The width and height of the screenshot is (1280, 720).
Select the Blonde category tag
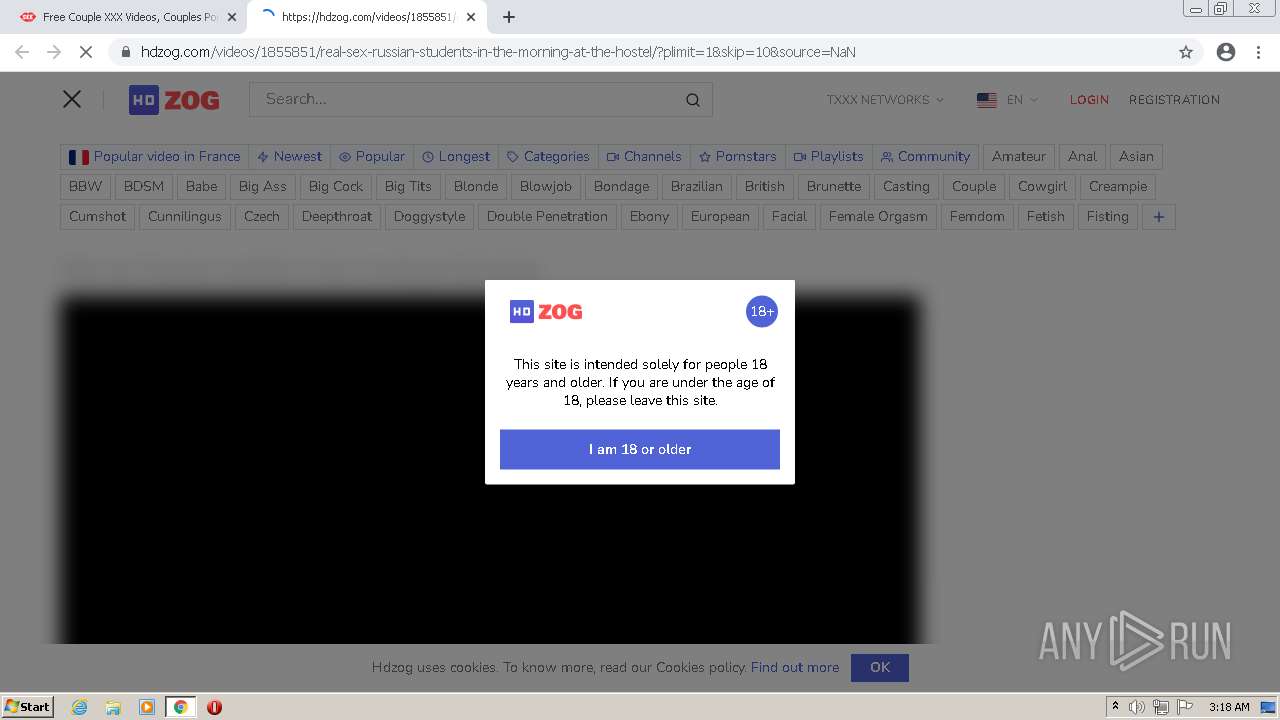(476, 187)
